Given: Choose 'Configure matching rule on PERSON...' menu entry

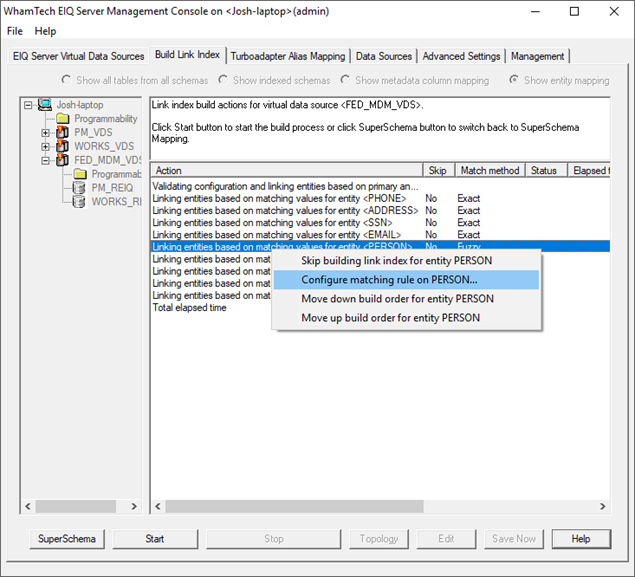Looking at the screenshot, I should point(389,280).
